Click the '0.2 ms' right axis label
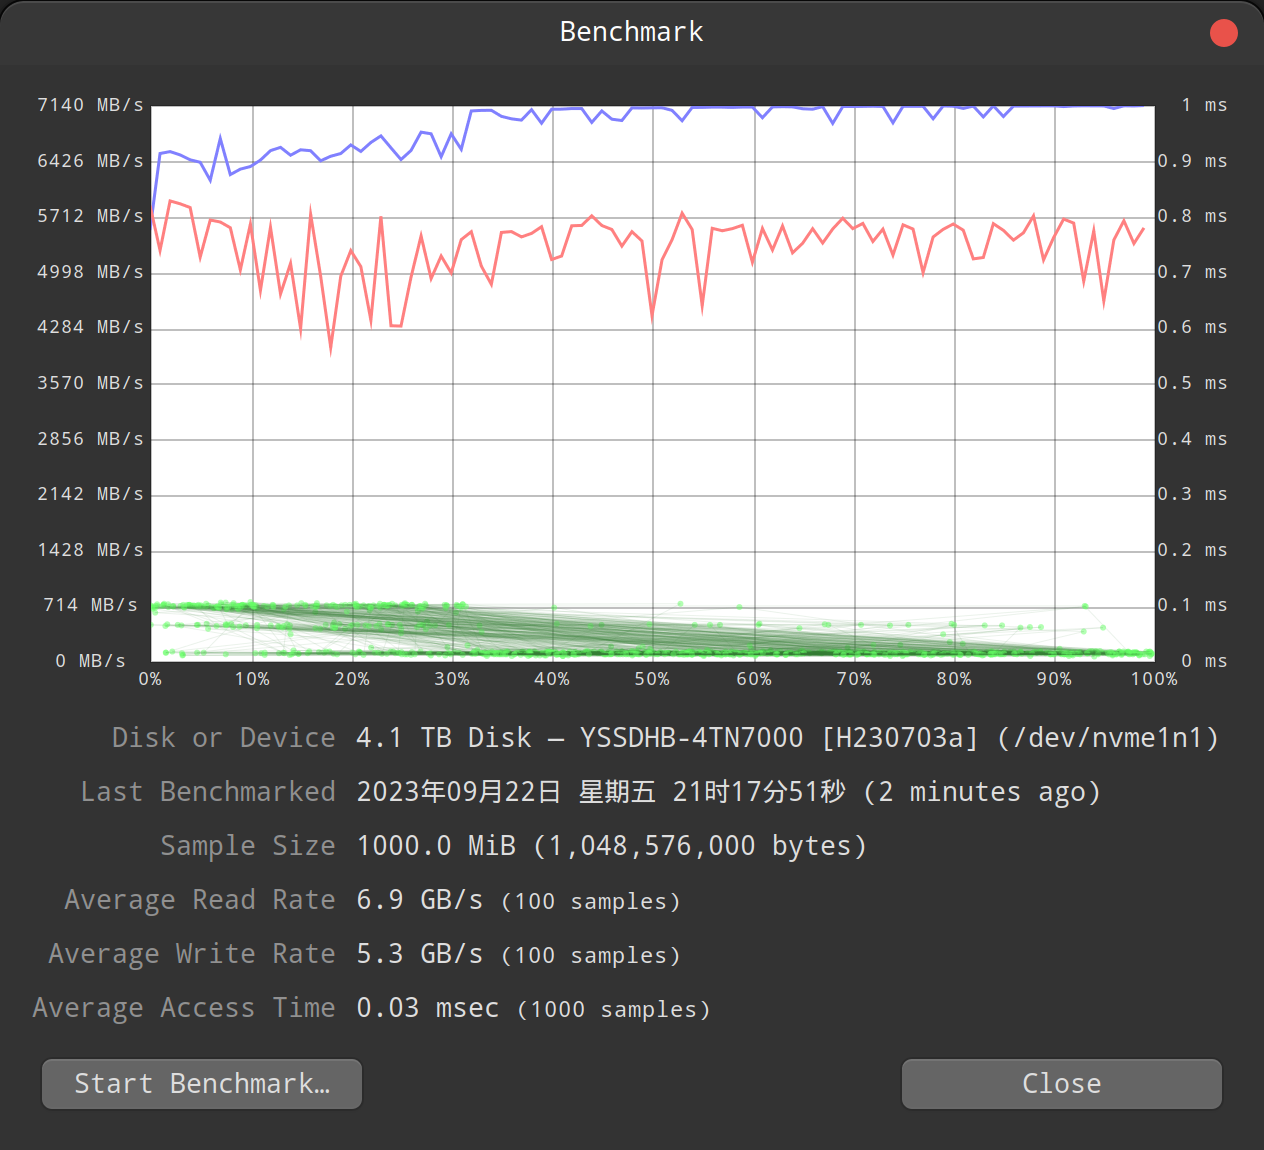Viewport: 1264px width, 1150px height. coord(1192,550)
